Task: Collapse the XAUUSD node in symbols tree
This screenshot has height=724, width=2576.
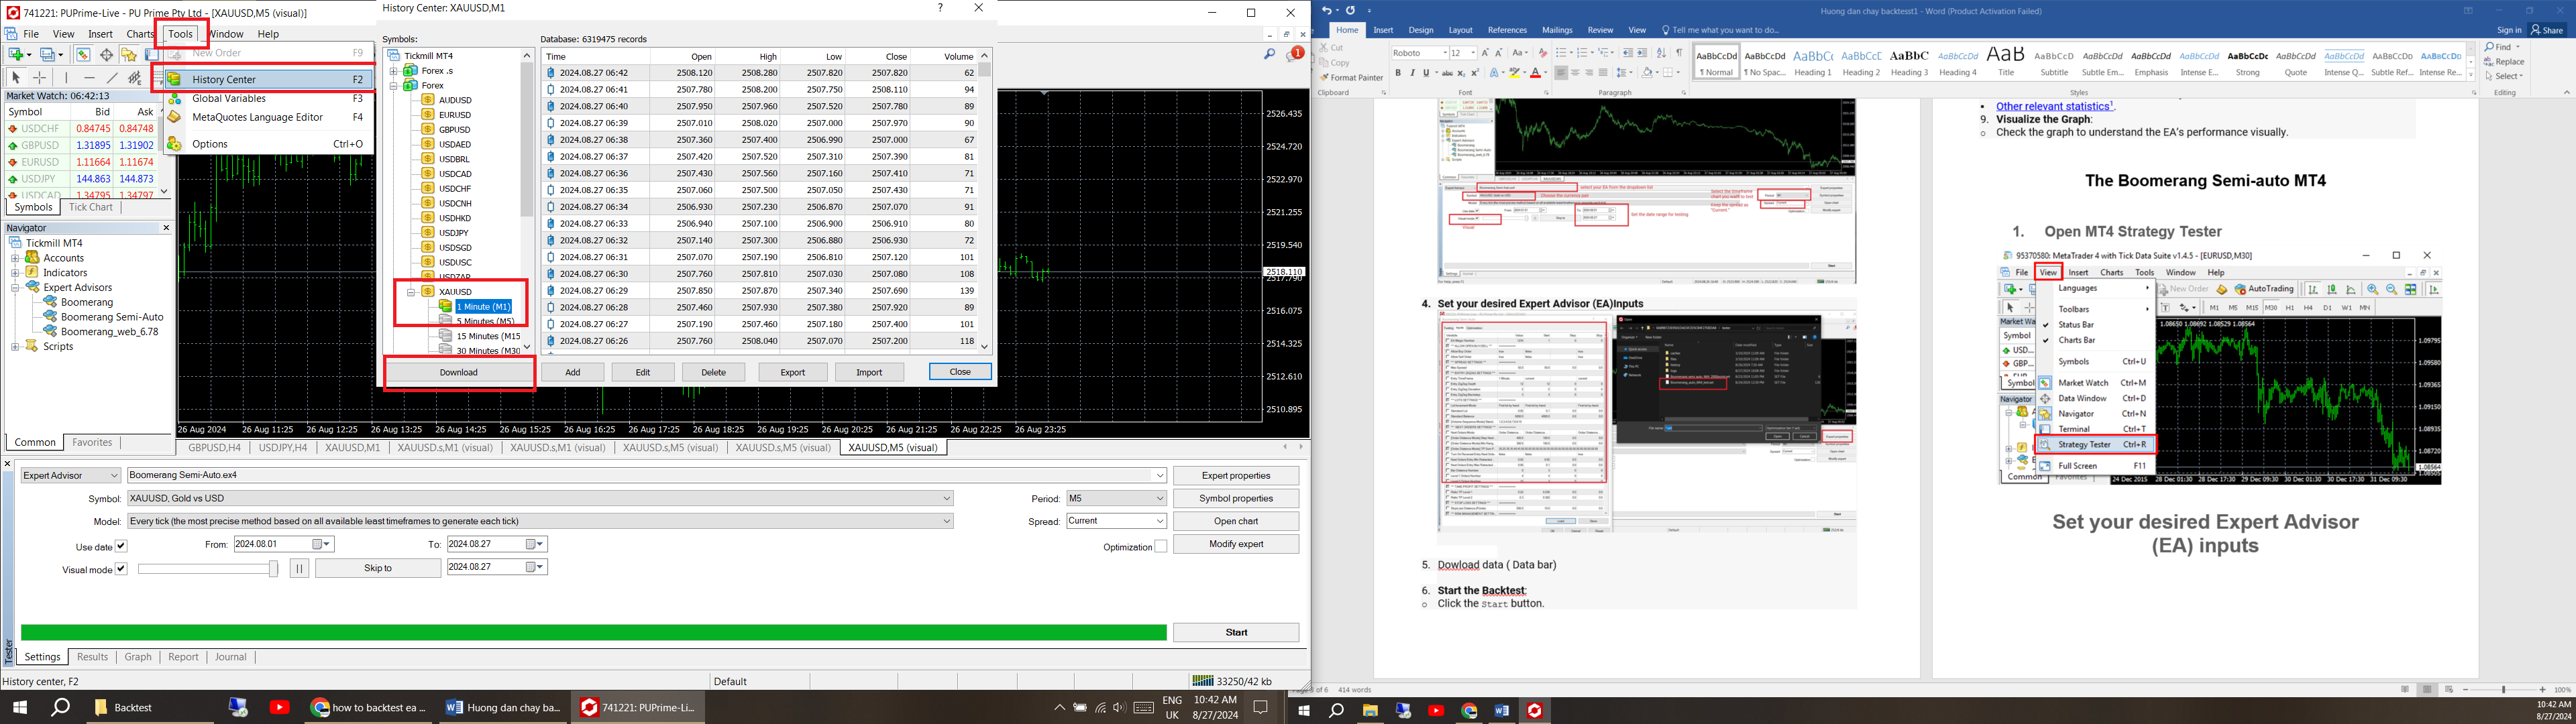Action: tap(410, 292)
